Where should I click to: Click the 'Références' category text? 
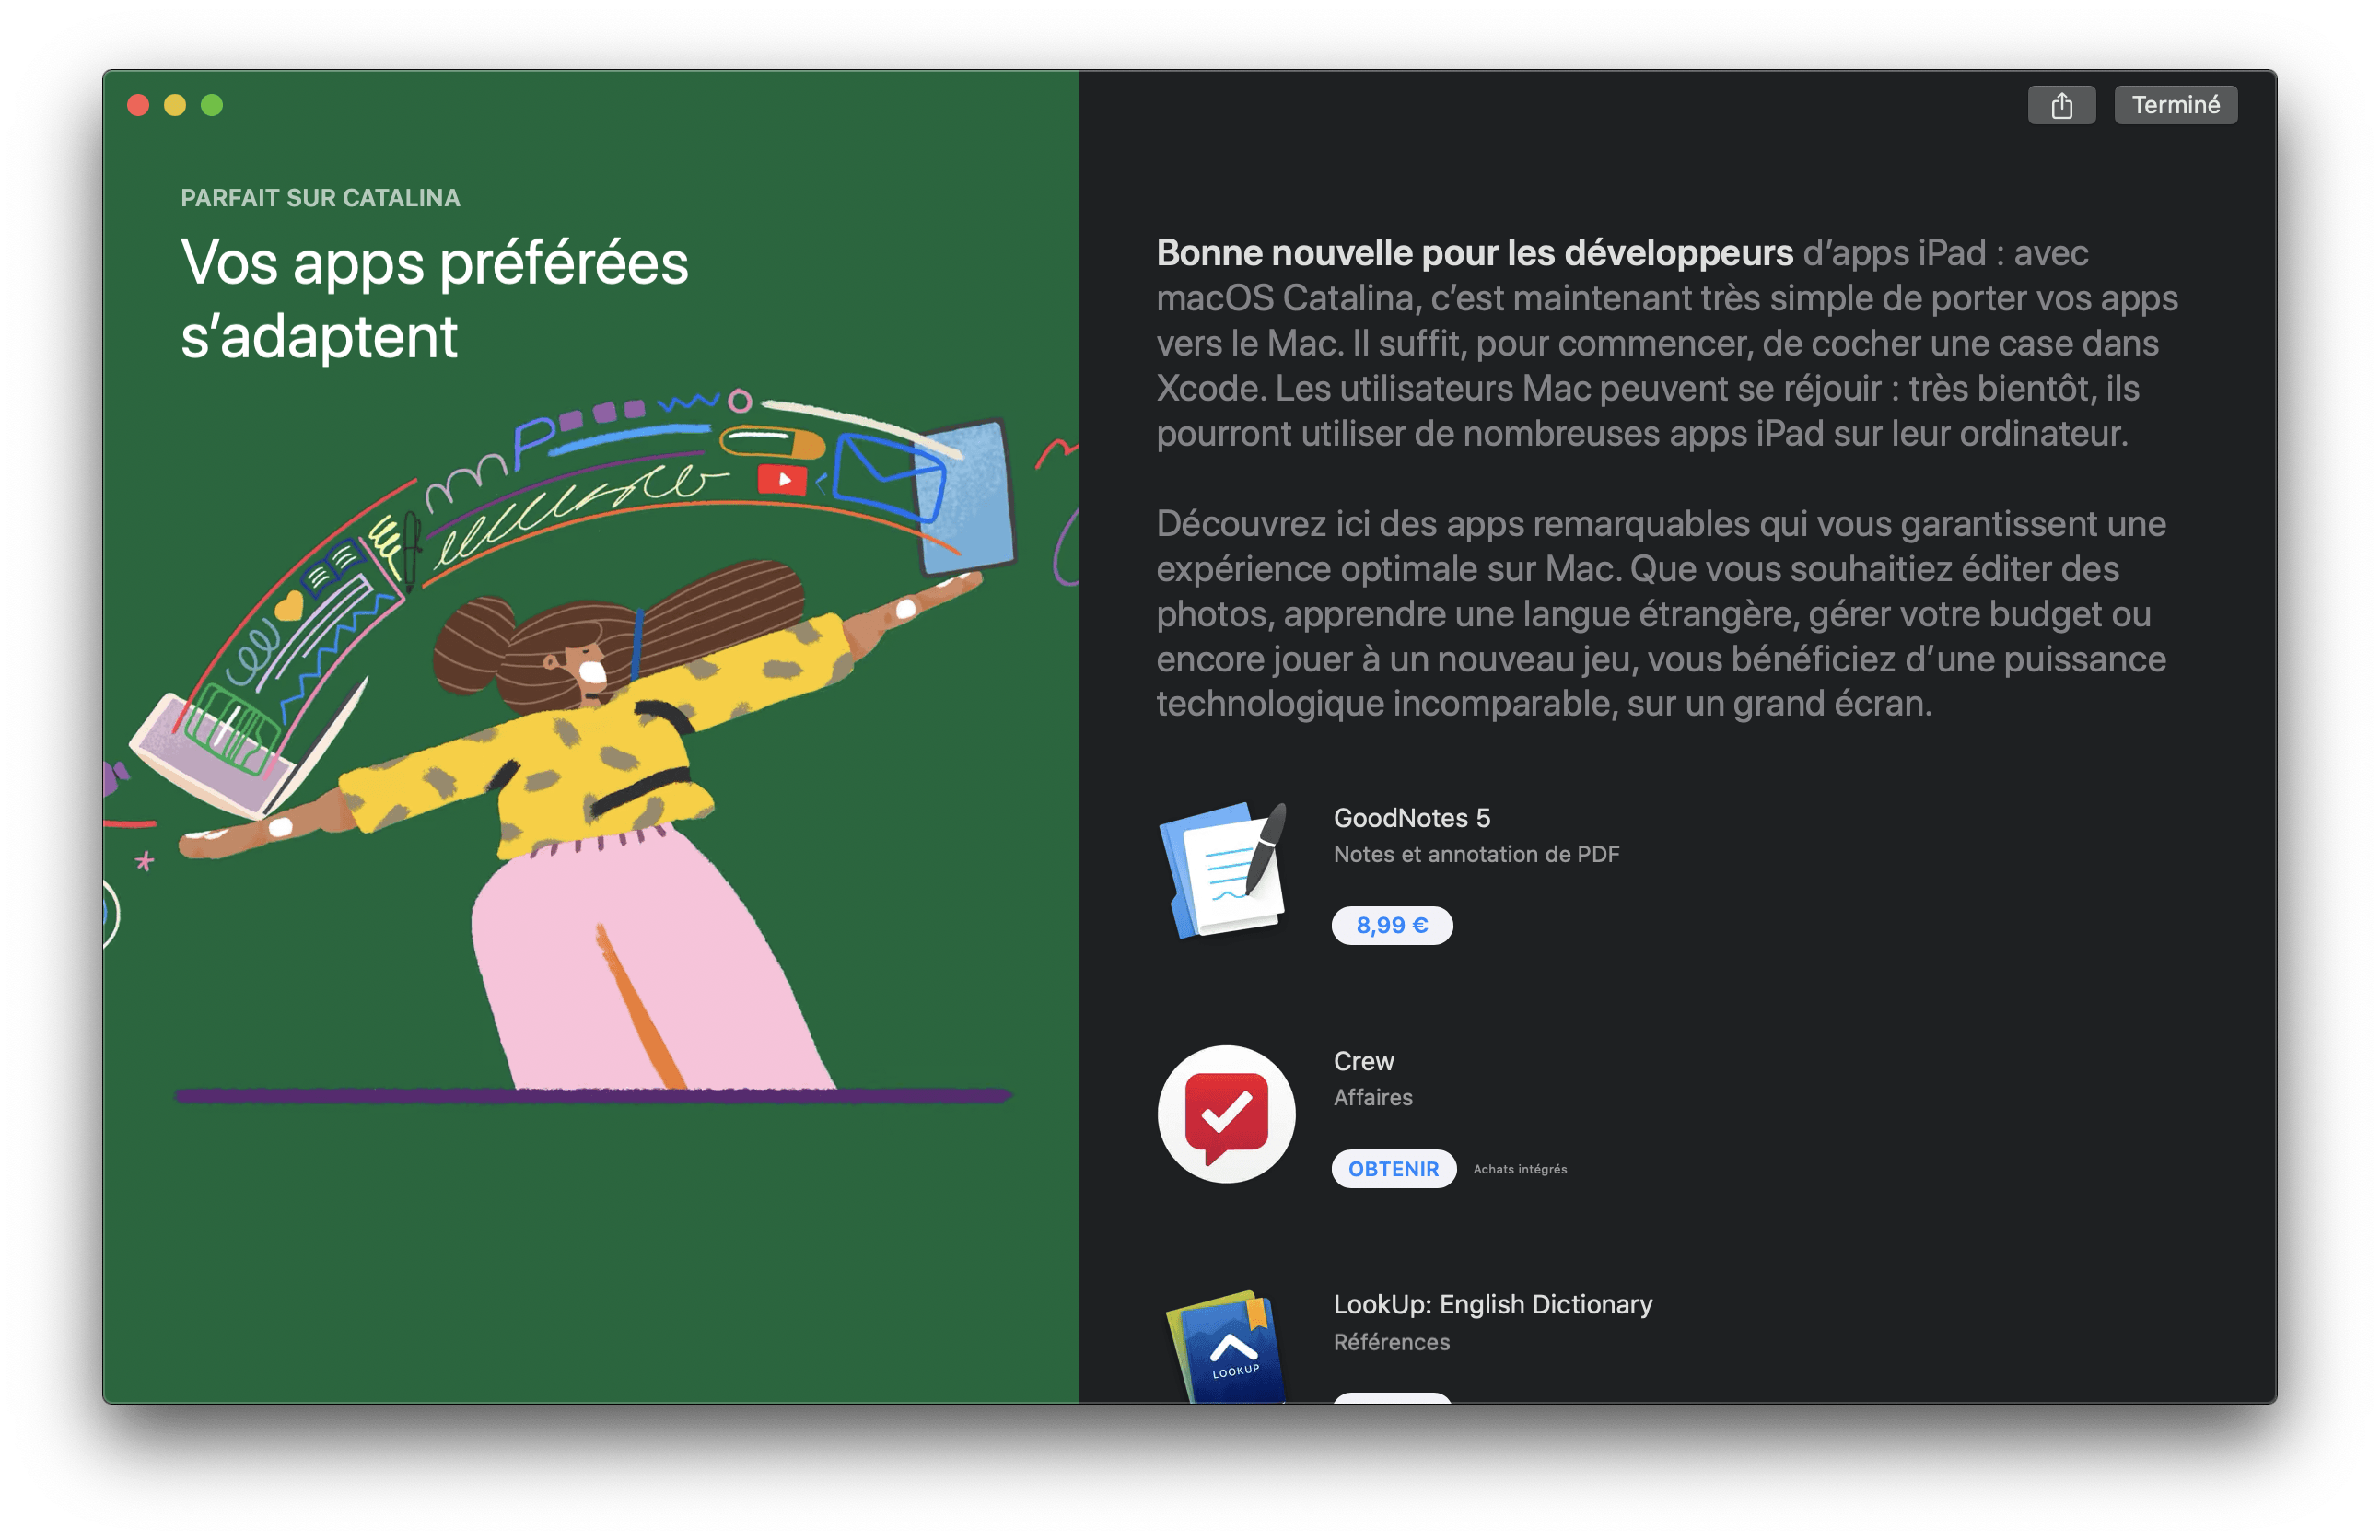click(x=1391, y=1341)
